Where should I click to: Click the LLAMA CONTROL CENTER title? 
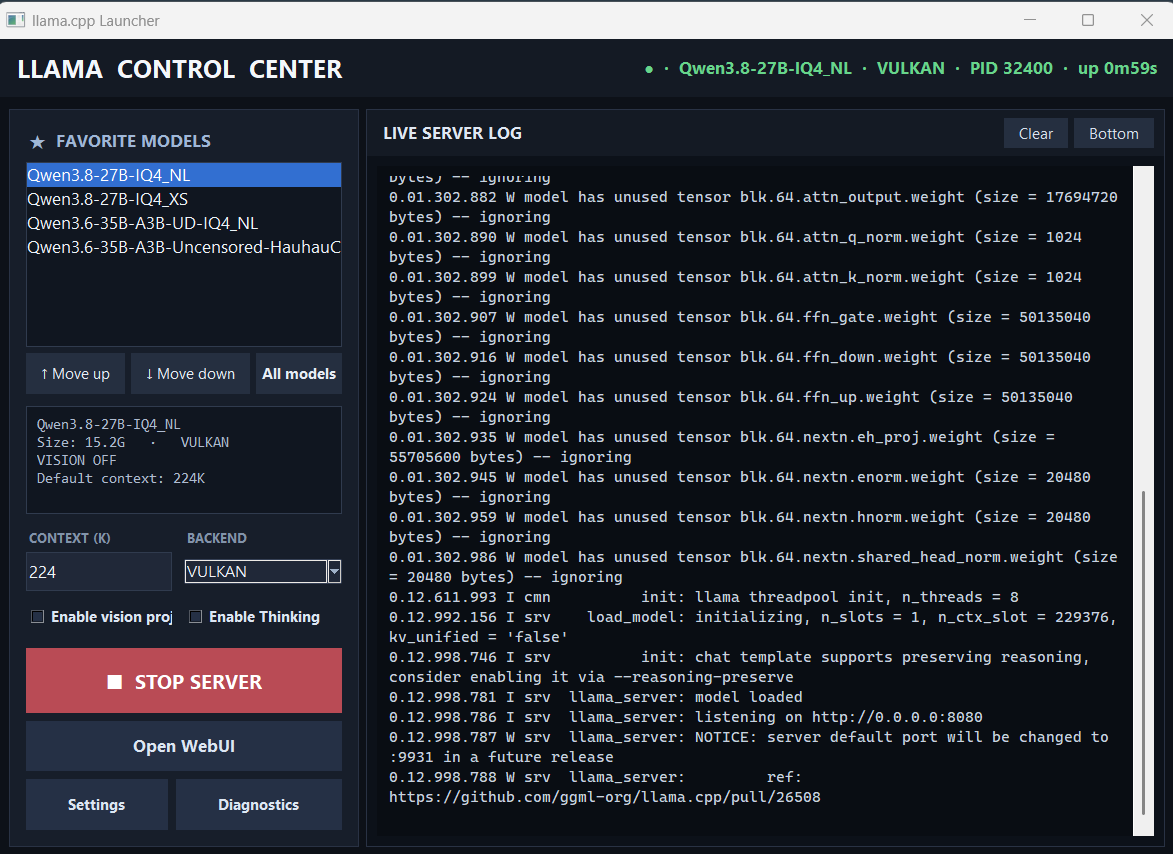tap(180, 70)
